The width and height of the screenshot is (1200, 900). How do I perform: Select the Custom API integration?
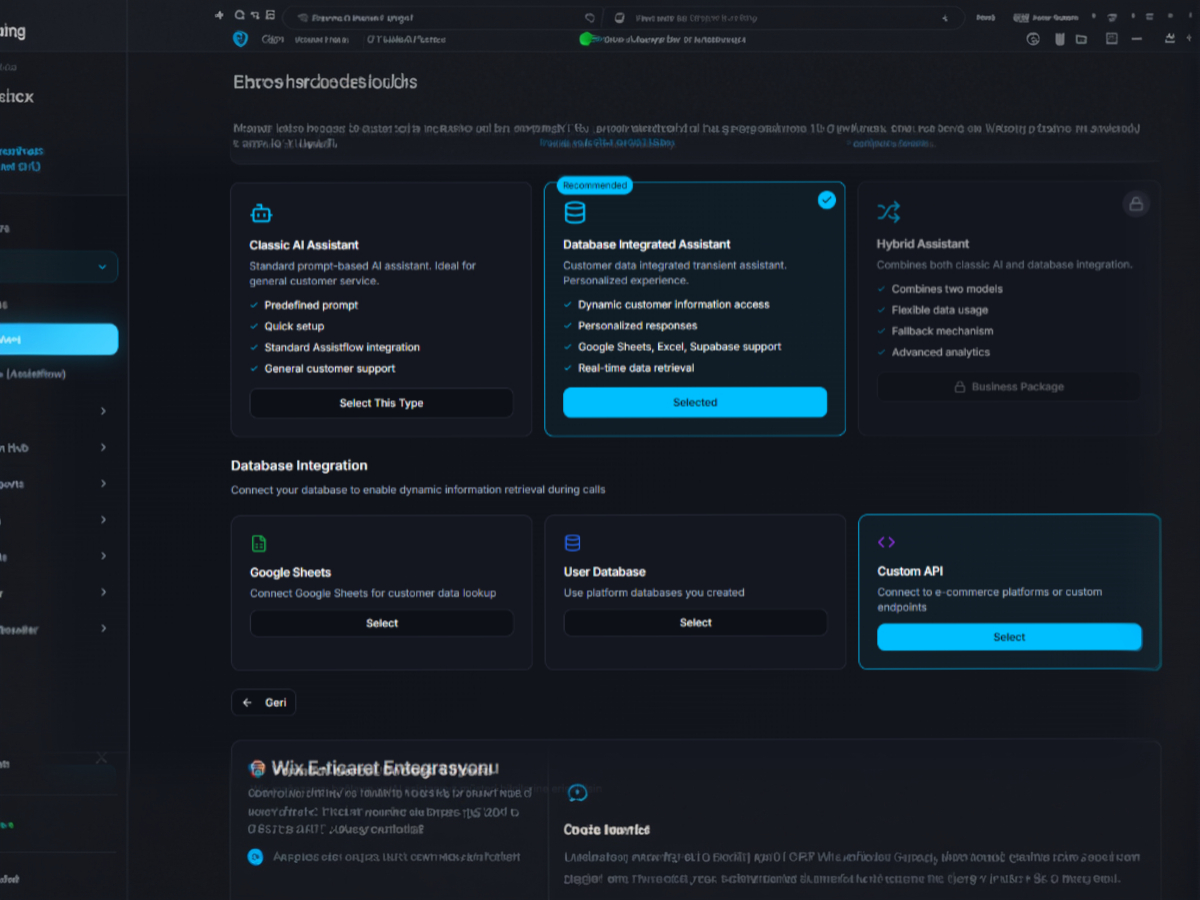tap(1009, 637)
